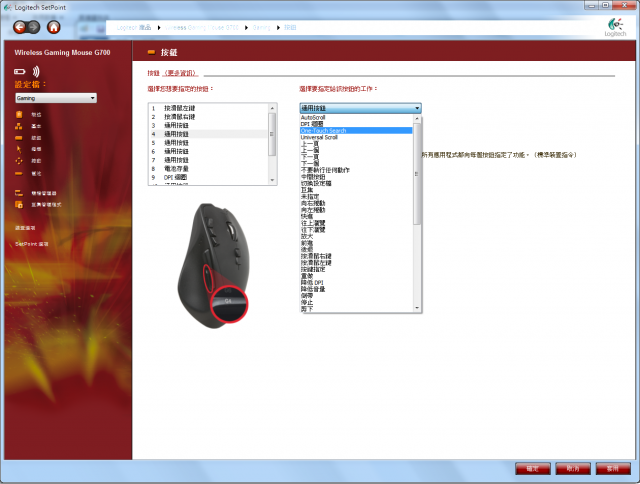Click the task dropdown scrollbar thumb
The height and width of the screenshot is (484, 640).
(x=417, y=174)
